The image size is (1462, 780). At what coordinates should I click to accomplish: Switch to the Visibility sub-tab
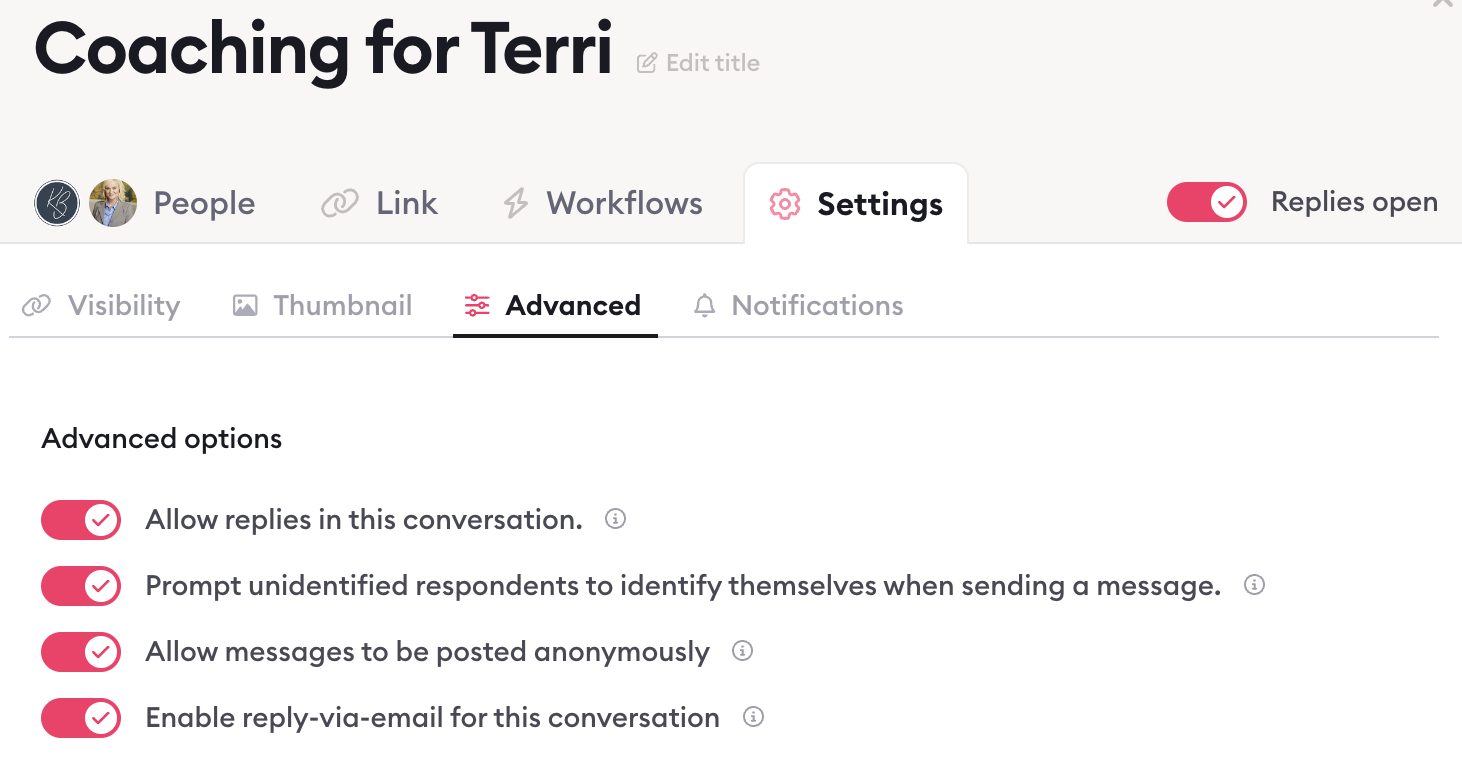[101, 305]
